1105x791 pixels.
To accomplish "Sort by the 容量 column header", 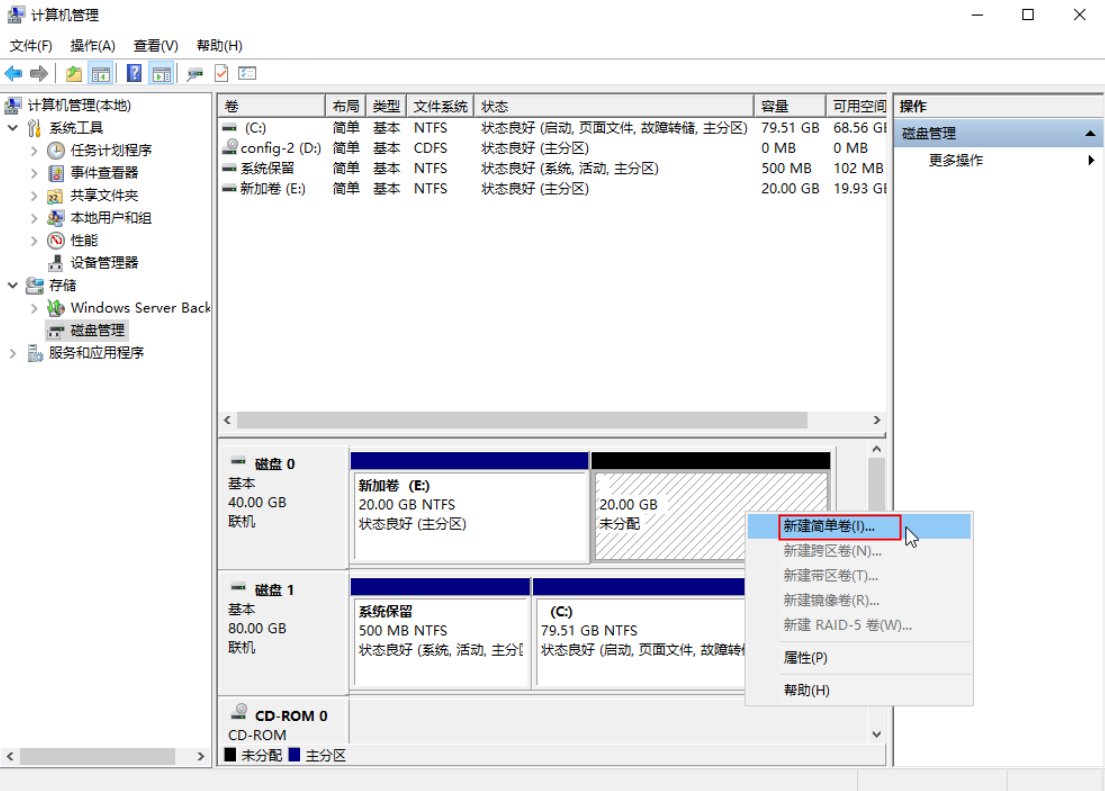I will click(790, 106).
